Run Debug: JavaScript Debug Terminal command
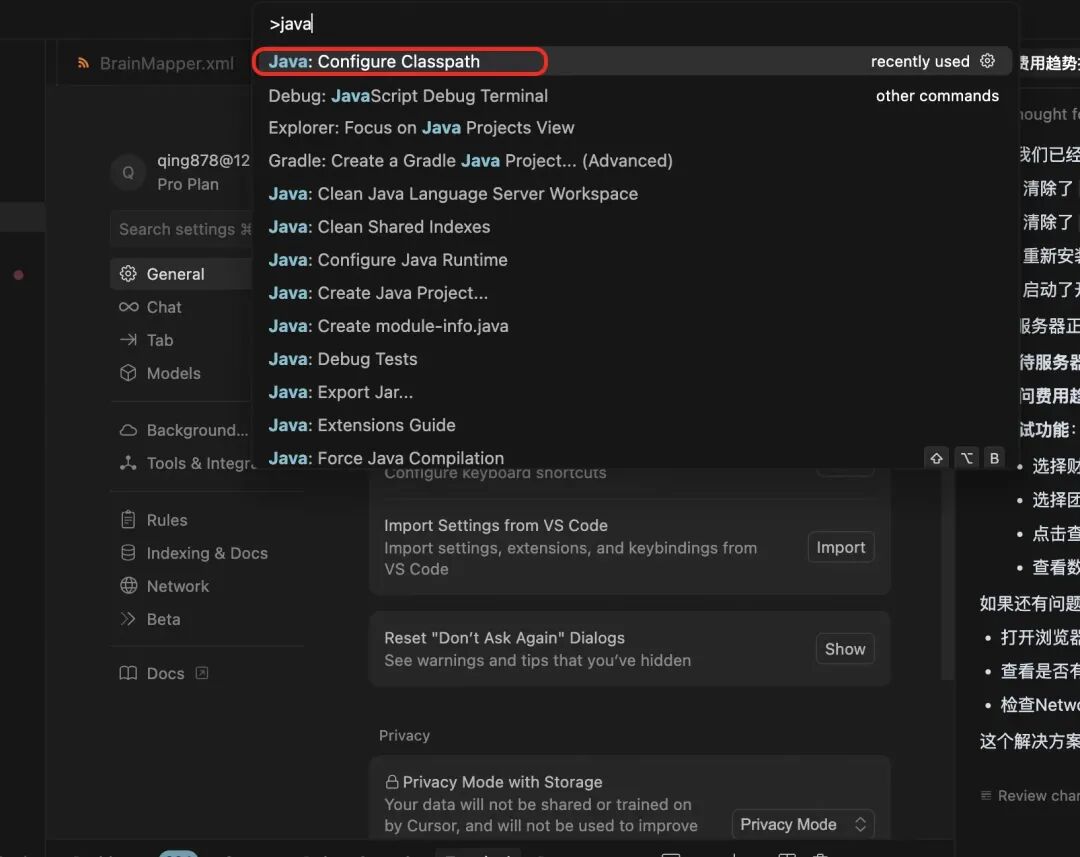Screen dimensions: 1080x857 [x=632, y=96]
